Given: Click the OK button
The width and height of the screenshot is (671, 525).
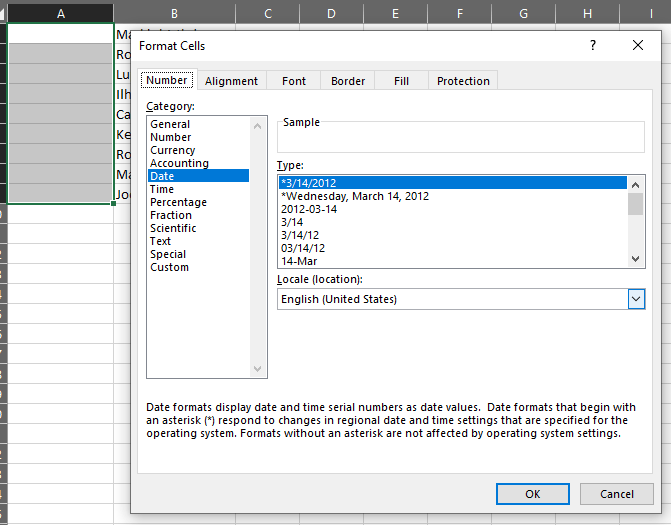Looking at the screenshot, I should pos(532,494).
